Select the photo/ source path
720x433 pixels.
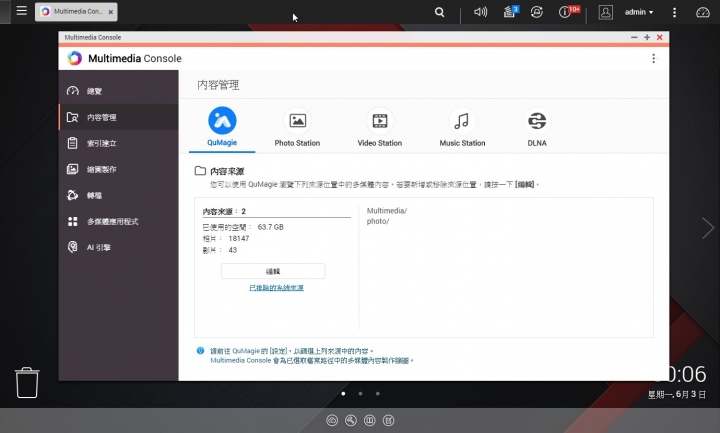[x=378, y=221]
